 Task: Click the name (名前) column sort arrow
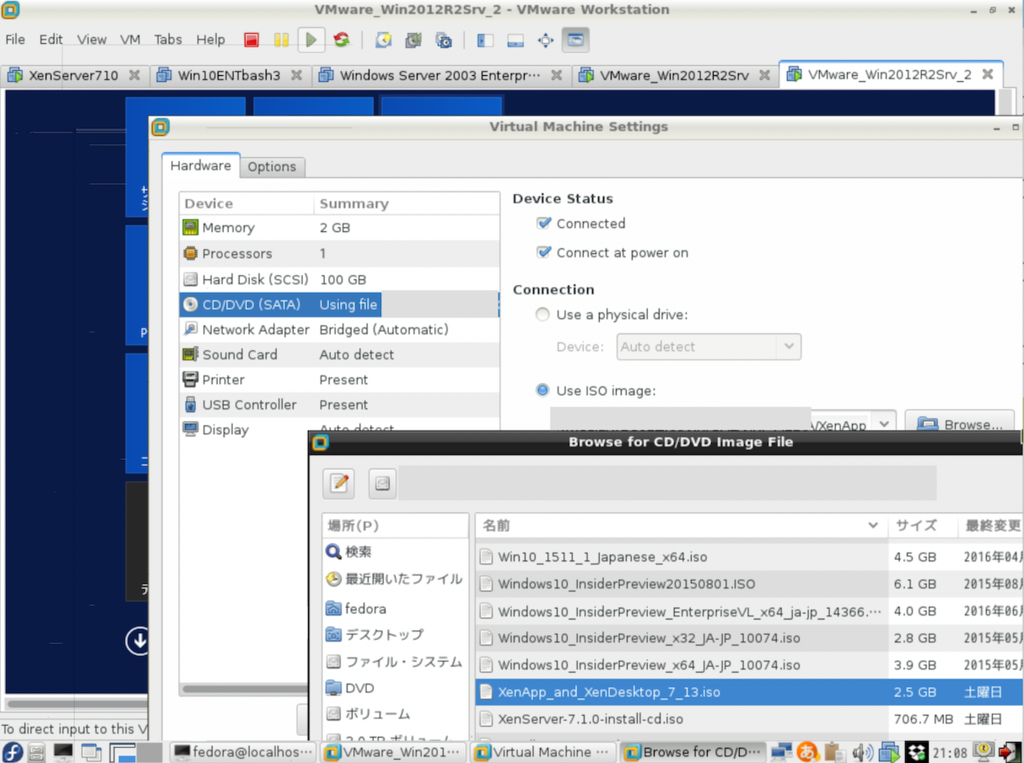point(872,526)
